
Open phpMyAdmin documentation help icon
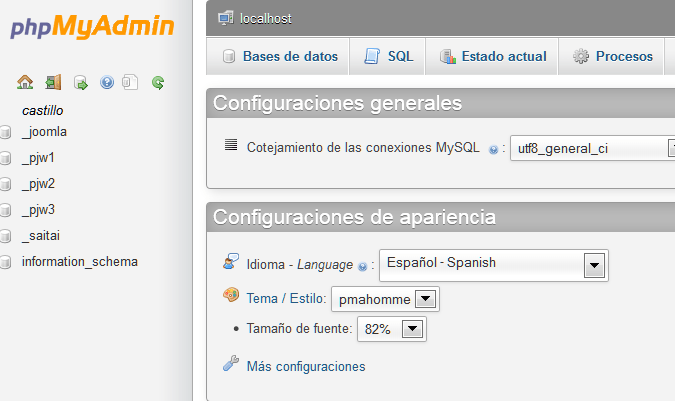click(x=107, y=82)
